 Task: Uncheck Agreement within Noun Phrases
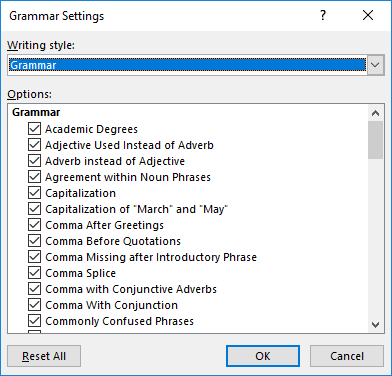34,177
